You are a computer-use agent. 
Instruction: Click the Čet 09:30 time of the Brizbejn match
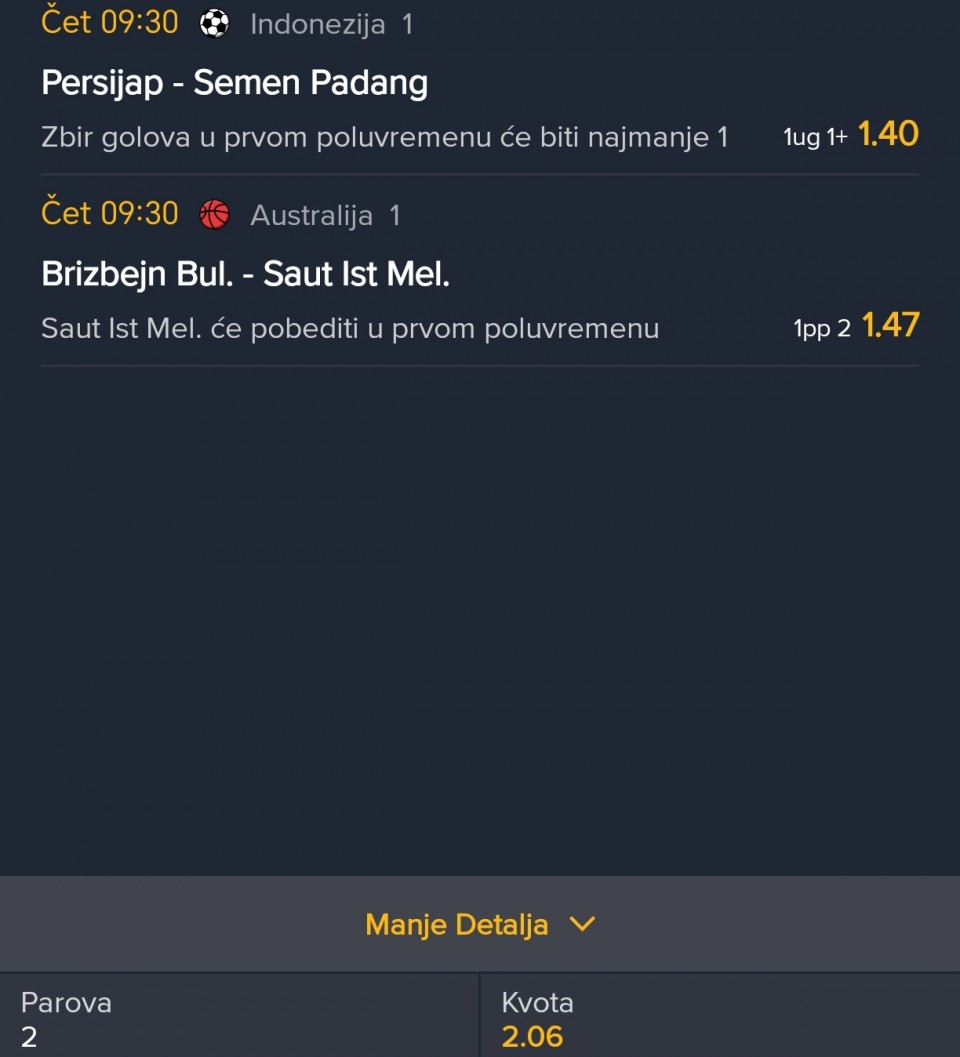pos(110,213)
